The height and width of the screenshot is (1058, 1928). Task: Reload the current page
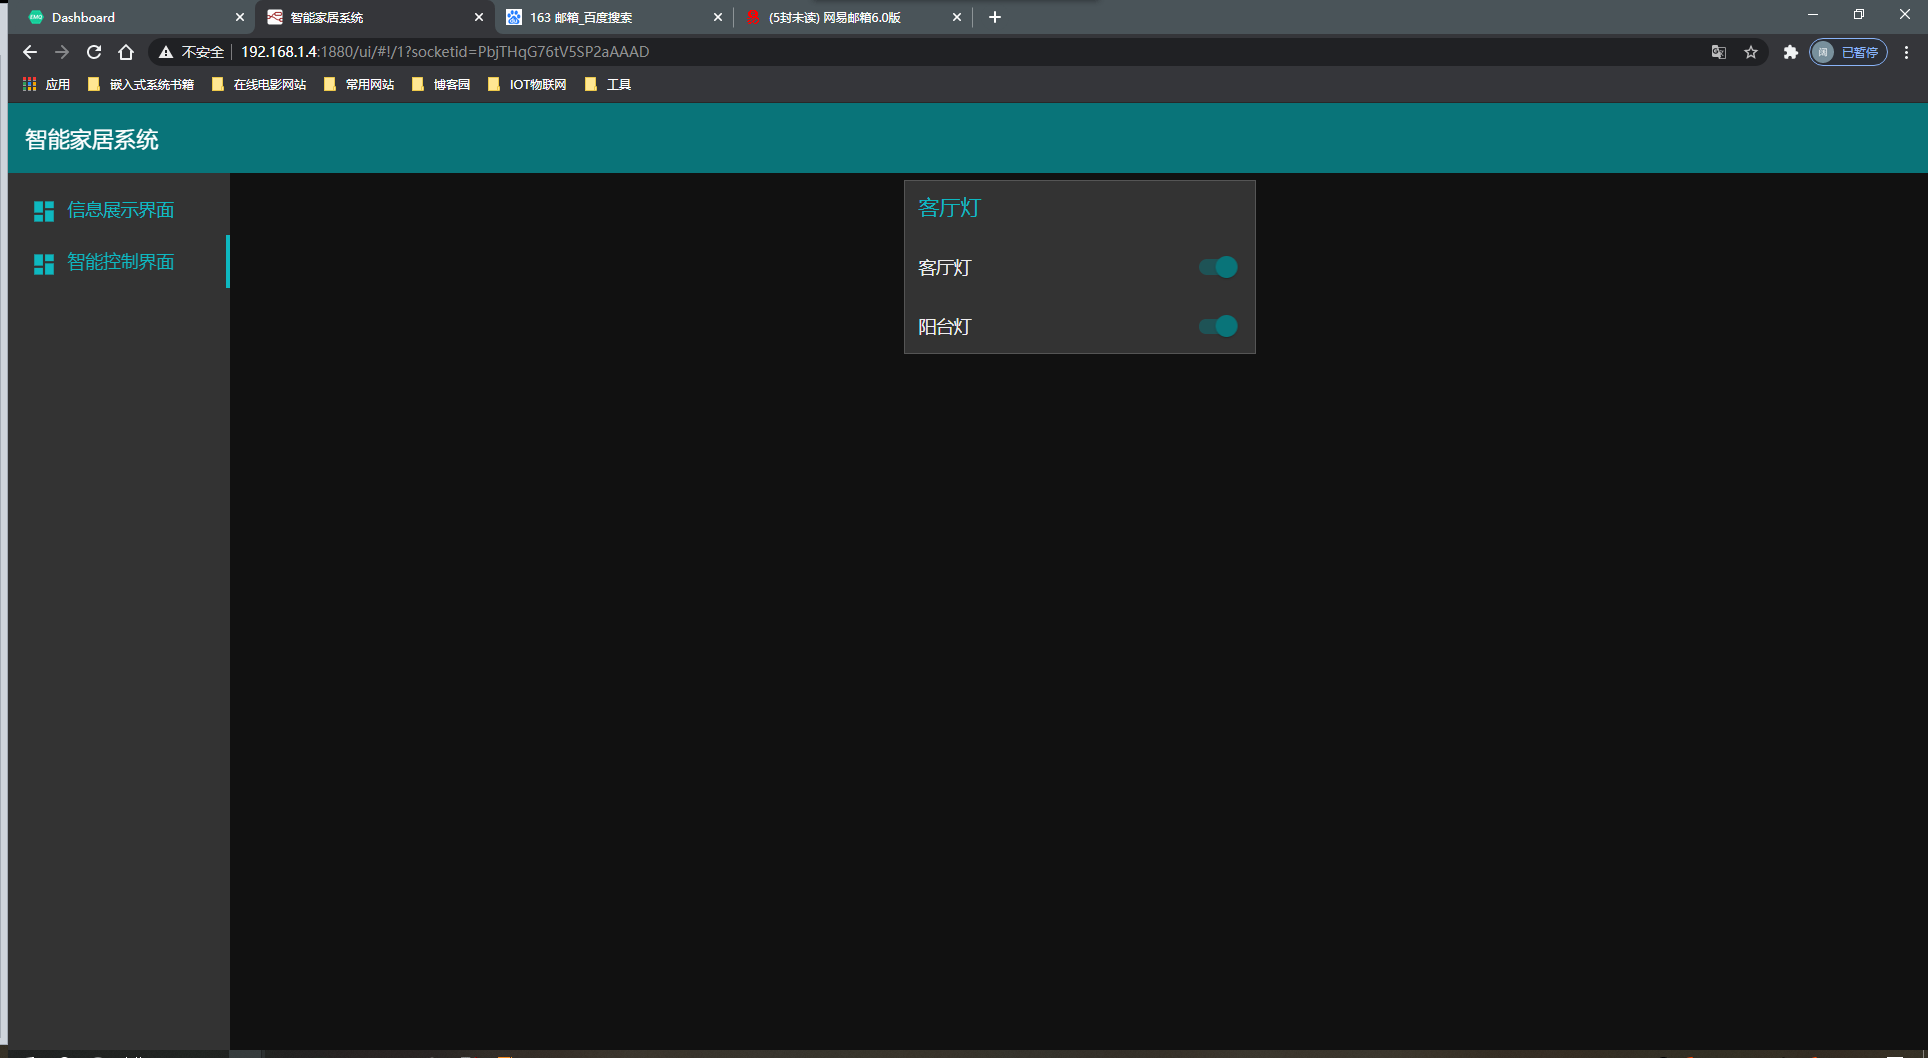[x=94, y=52]
